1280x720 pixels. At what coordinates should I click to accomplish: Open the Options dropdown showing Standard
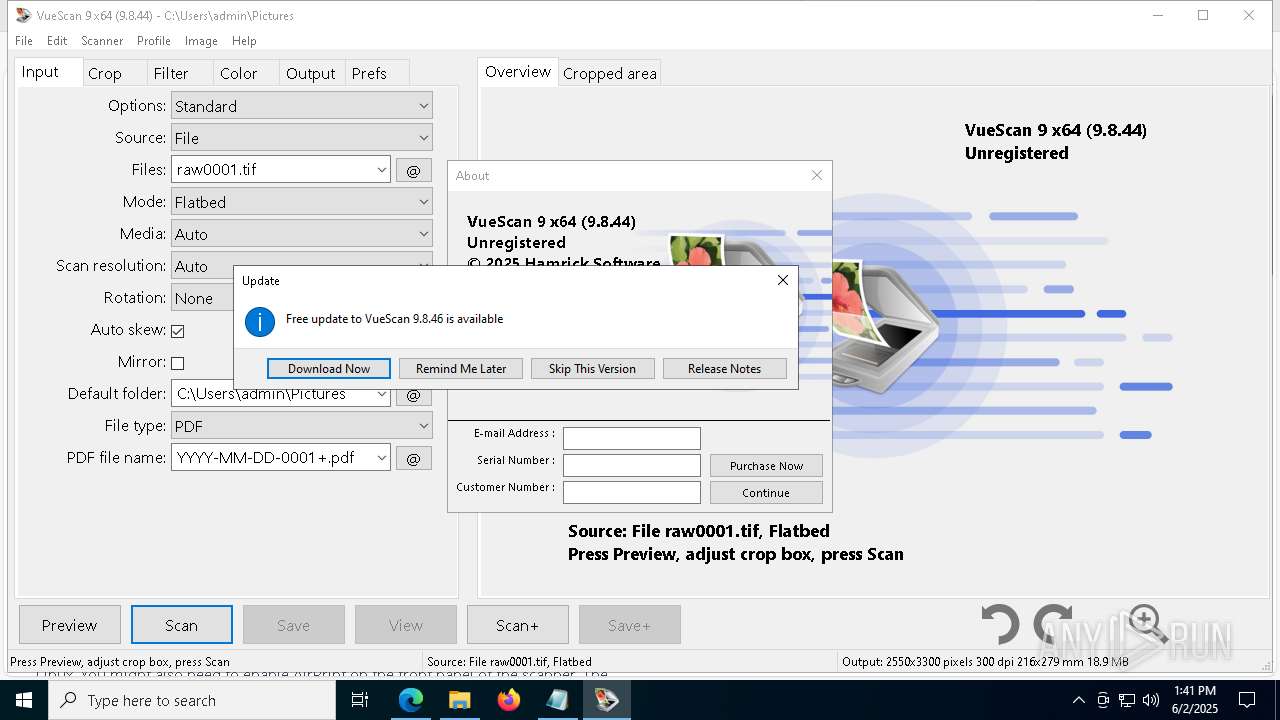pos(302,106)
